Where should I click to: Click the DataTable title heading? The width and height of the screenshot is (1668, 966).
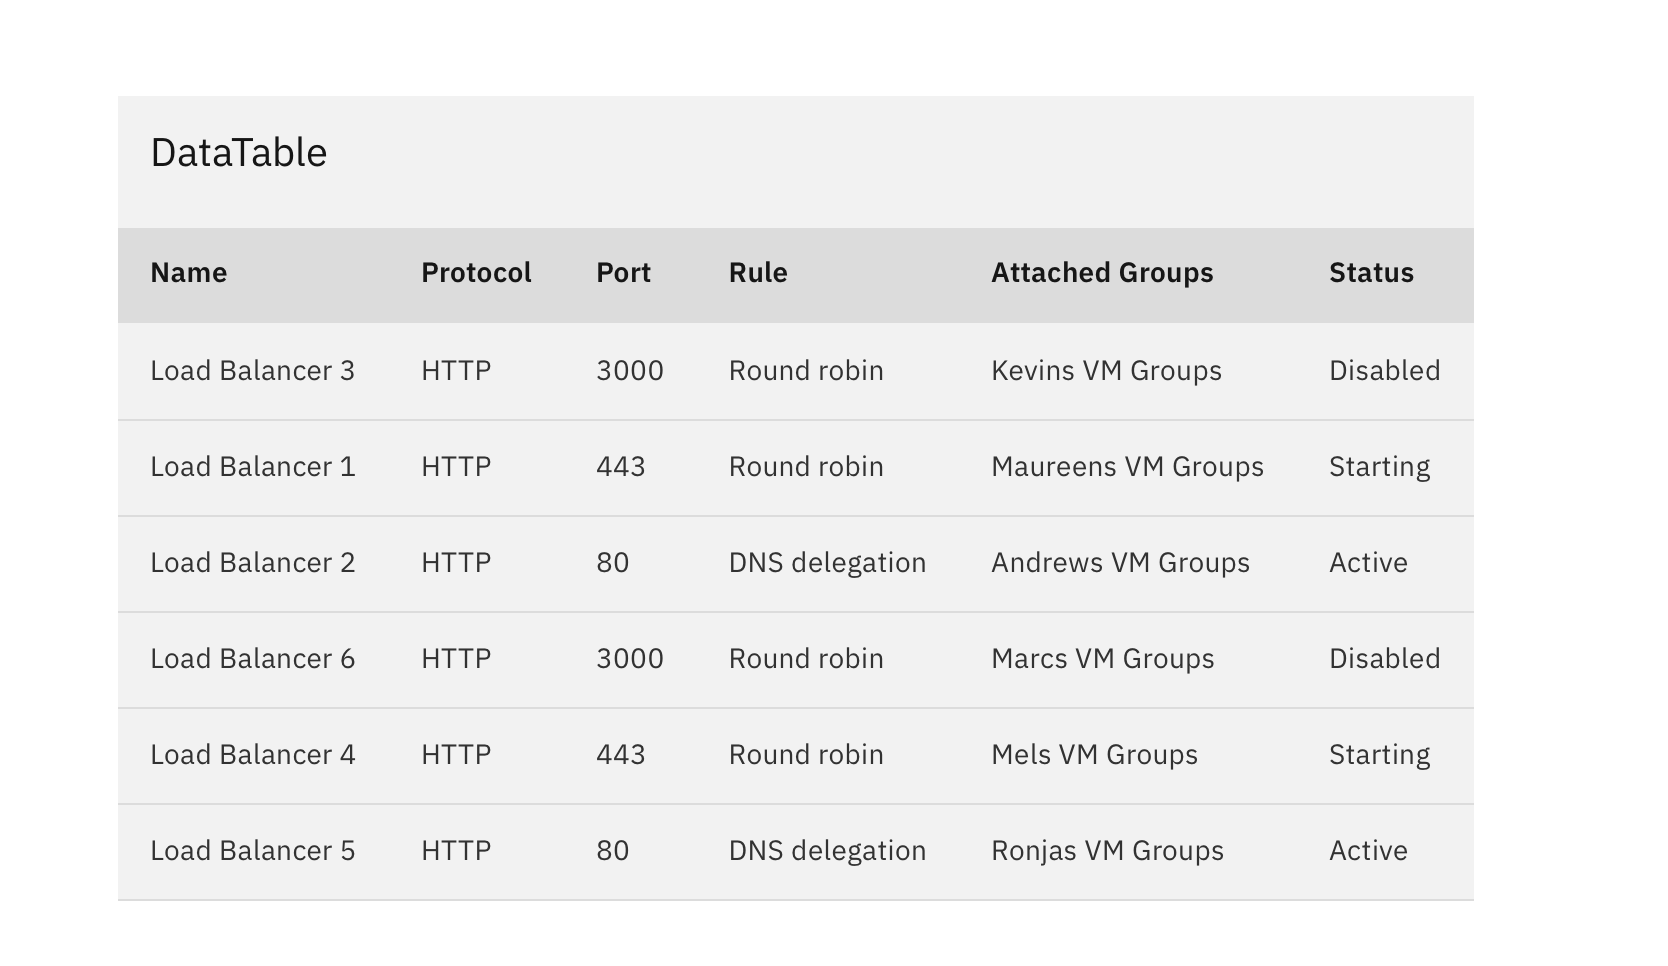click(x=238, y=152)
